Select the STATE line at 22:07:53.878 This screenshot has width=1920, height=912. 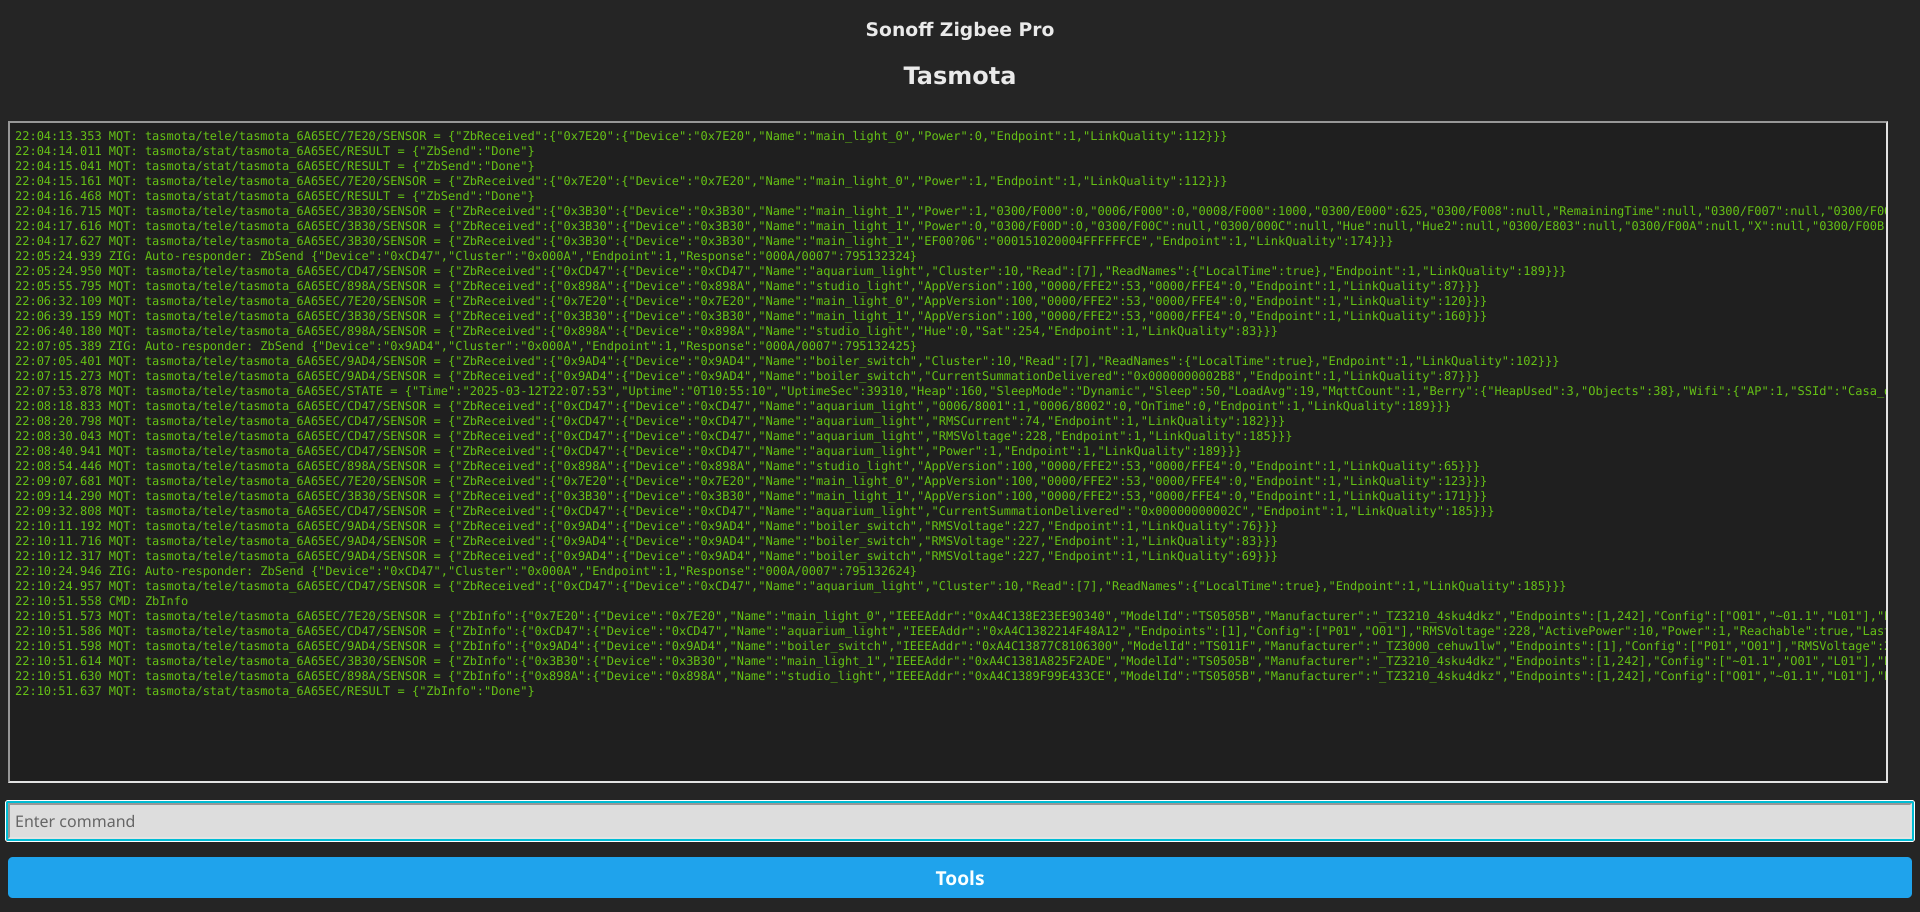click(950, 391)
